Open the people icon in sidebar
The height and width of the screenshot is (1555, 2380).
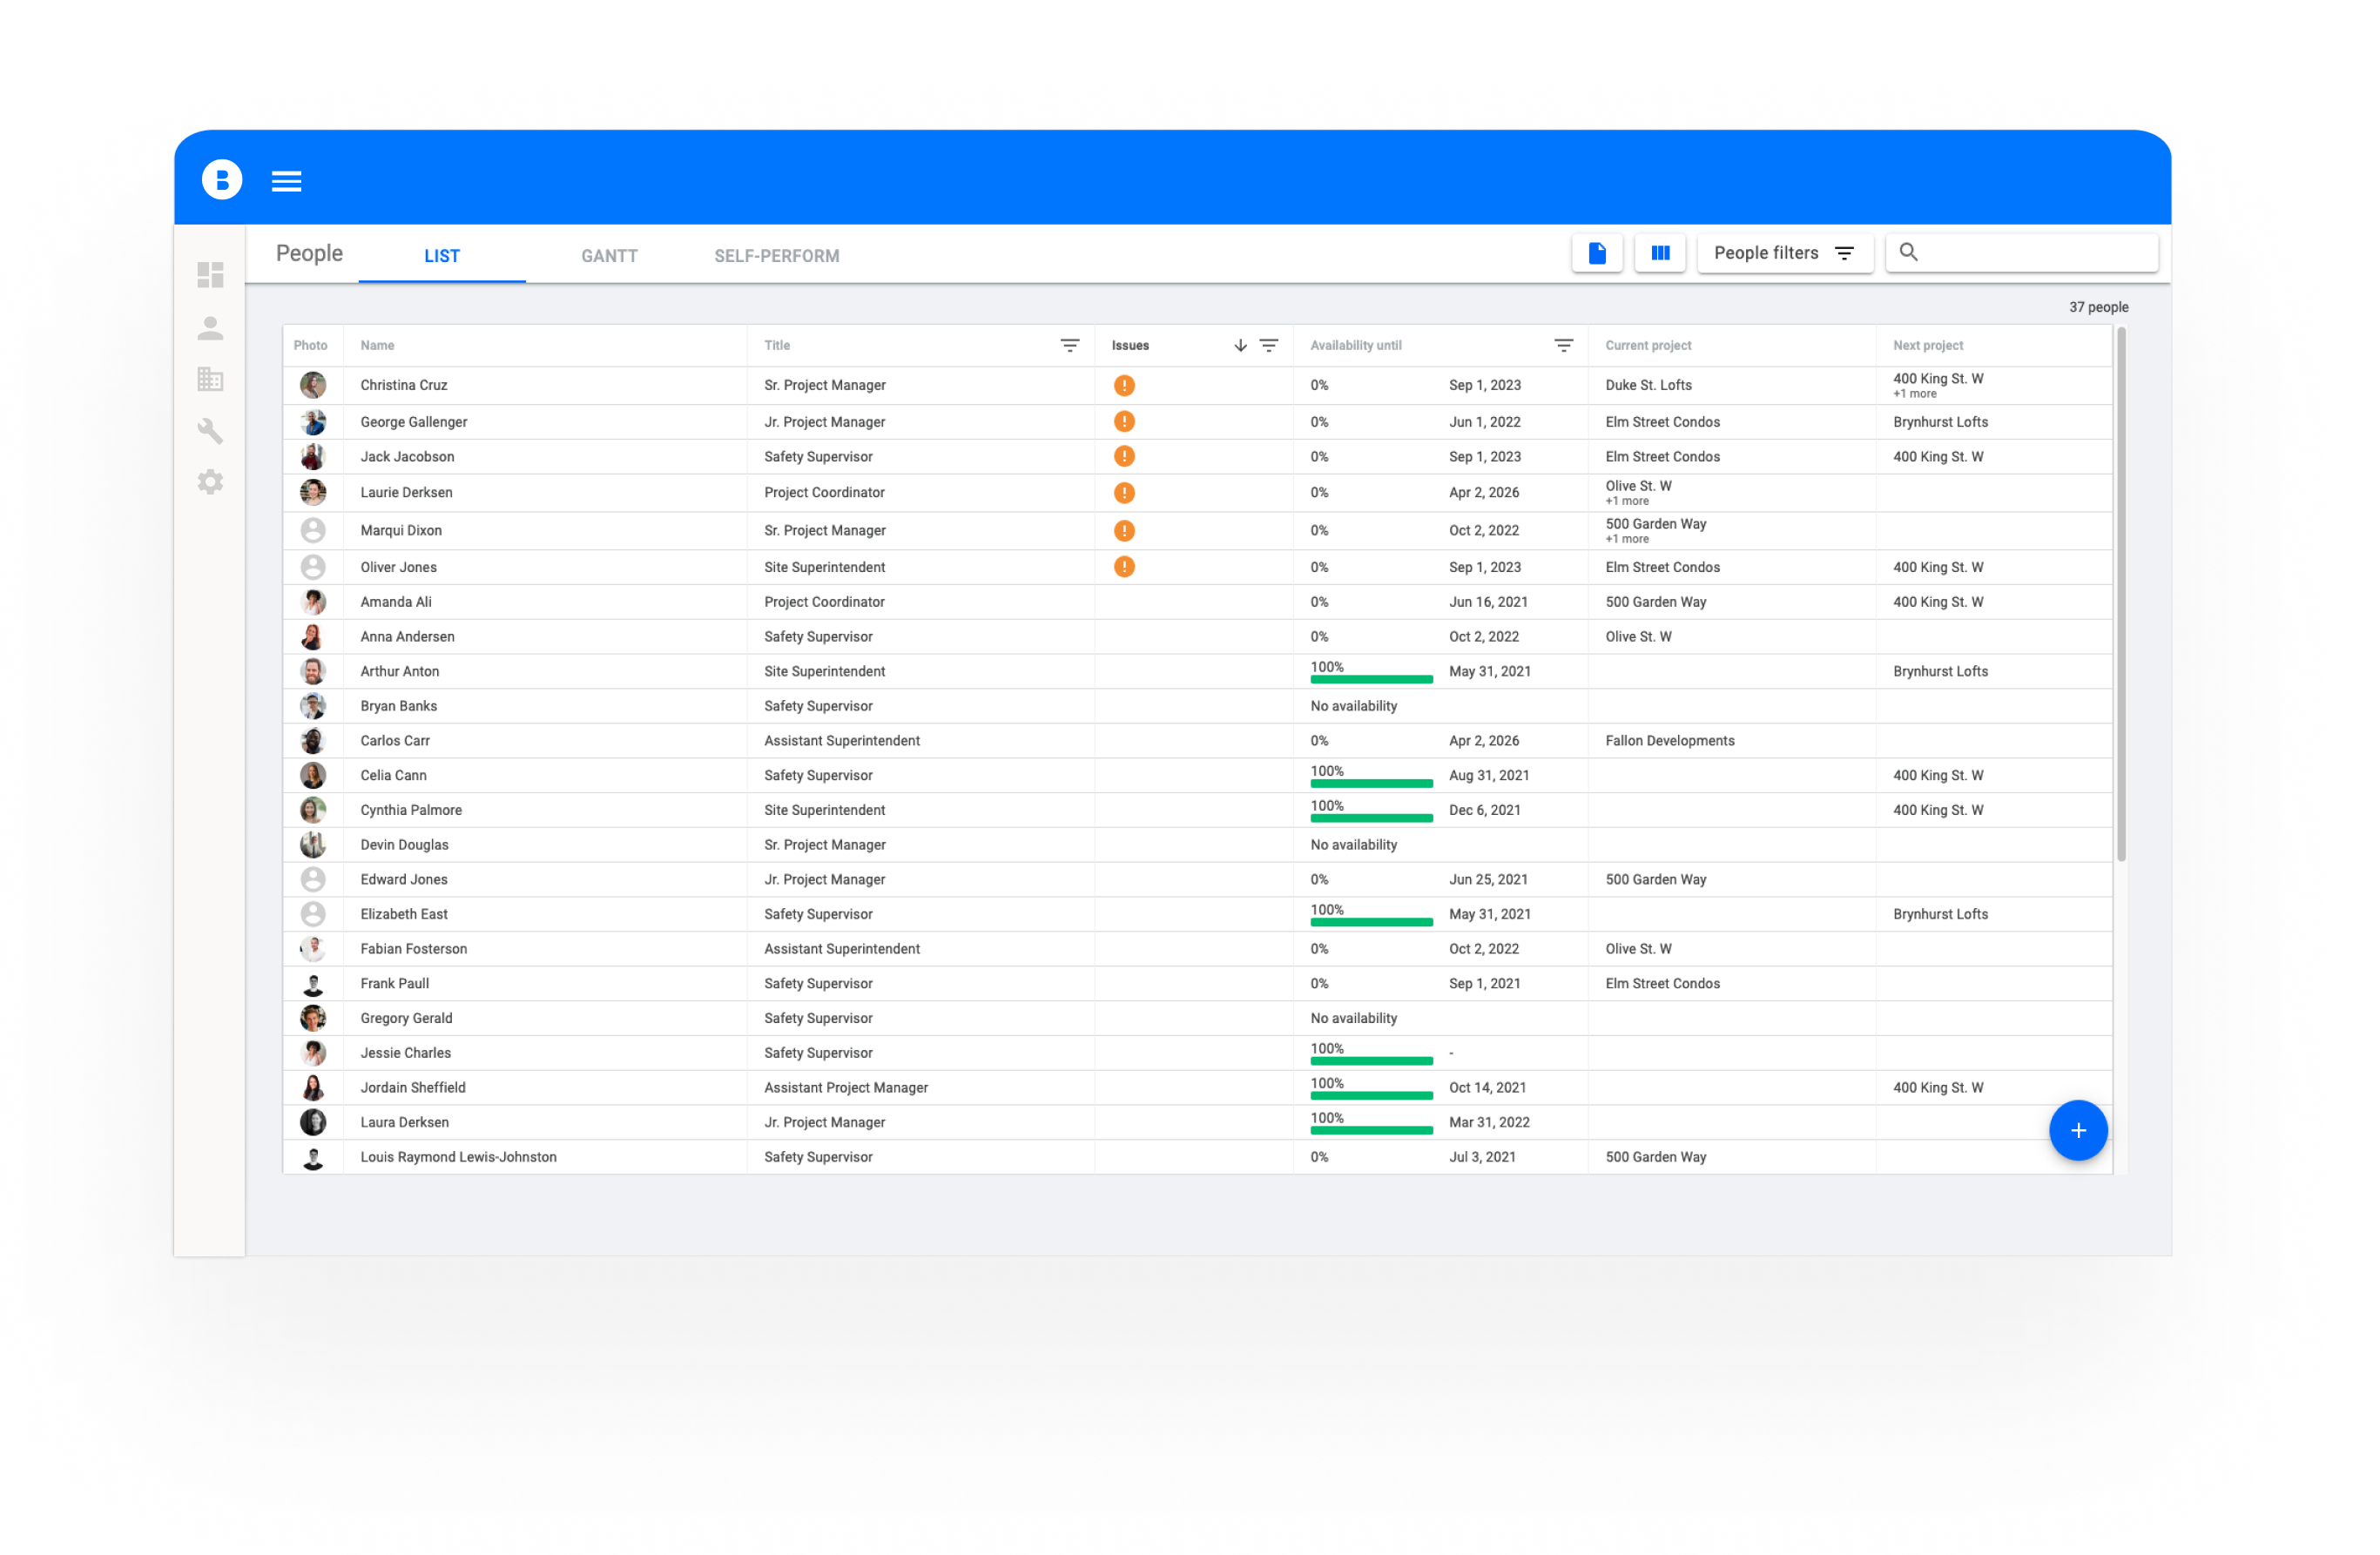[x=210, y=328]
